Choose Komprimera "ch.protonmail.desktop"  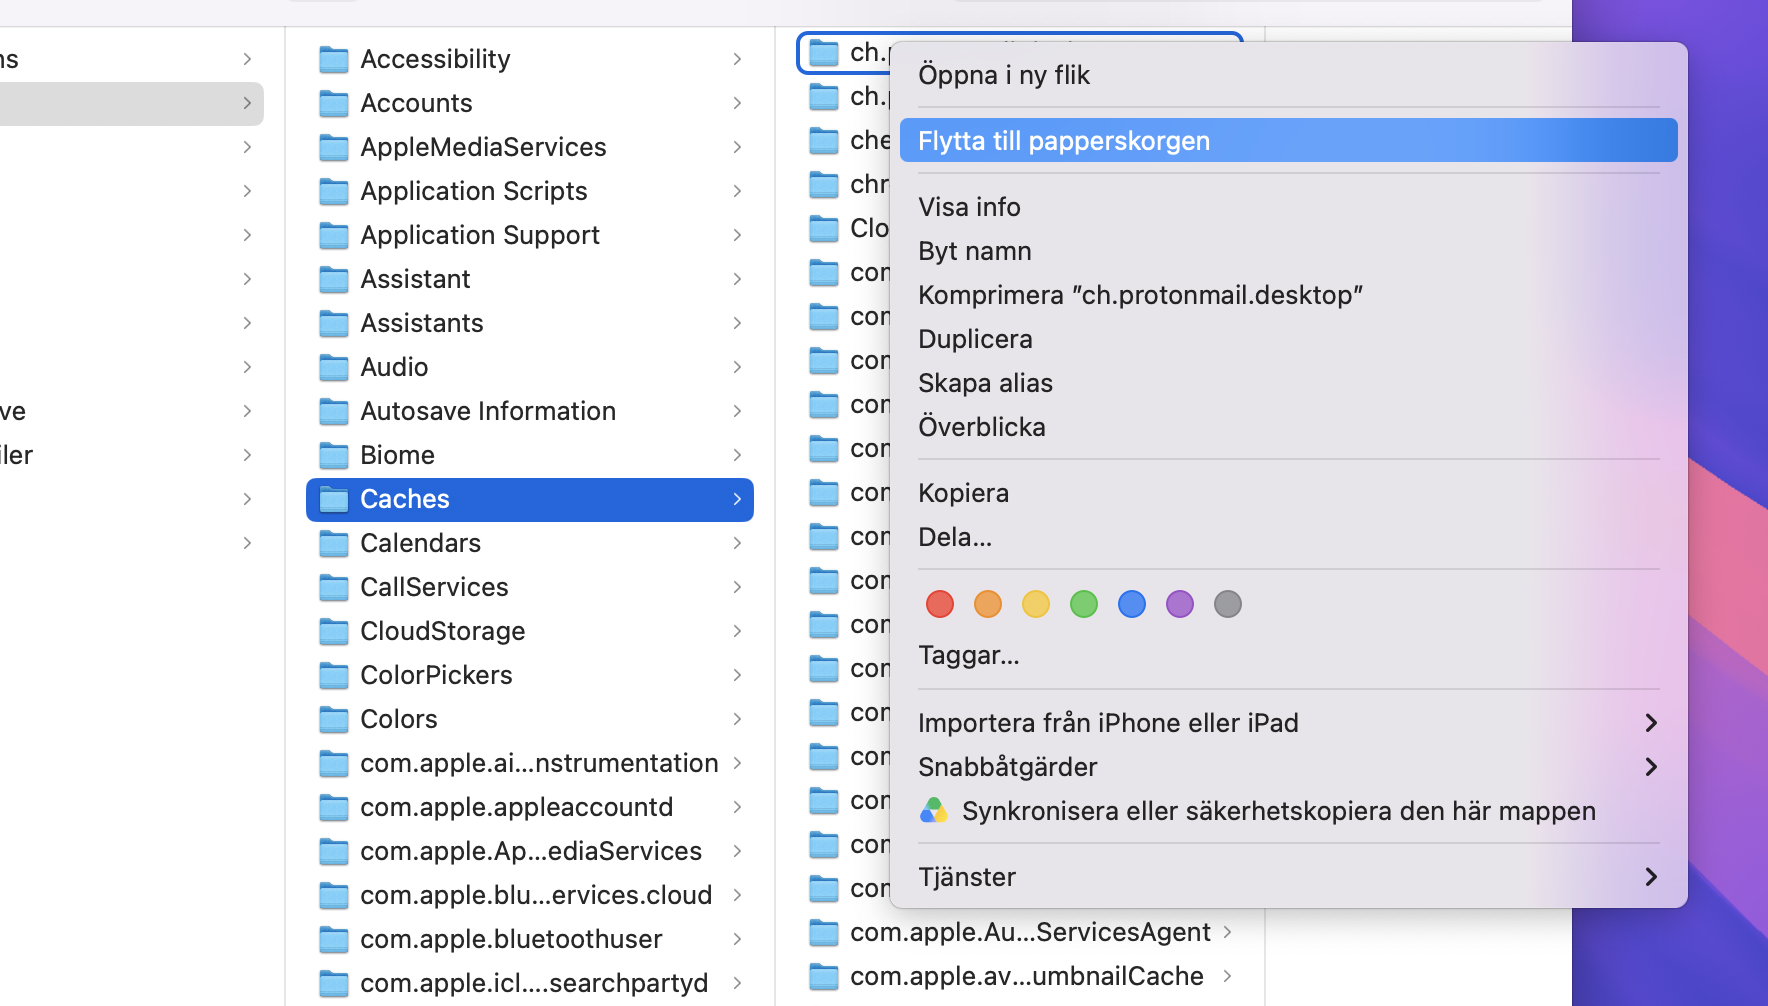click(1289, 295)
